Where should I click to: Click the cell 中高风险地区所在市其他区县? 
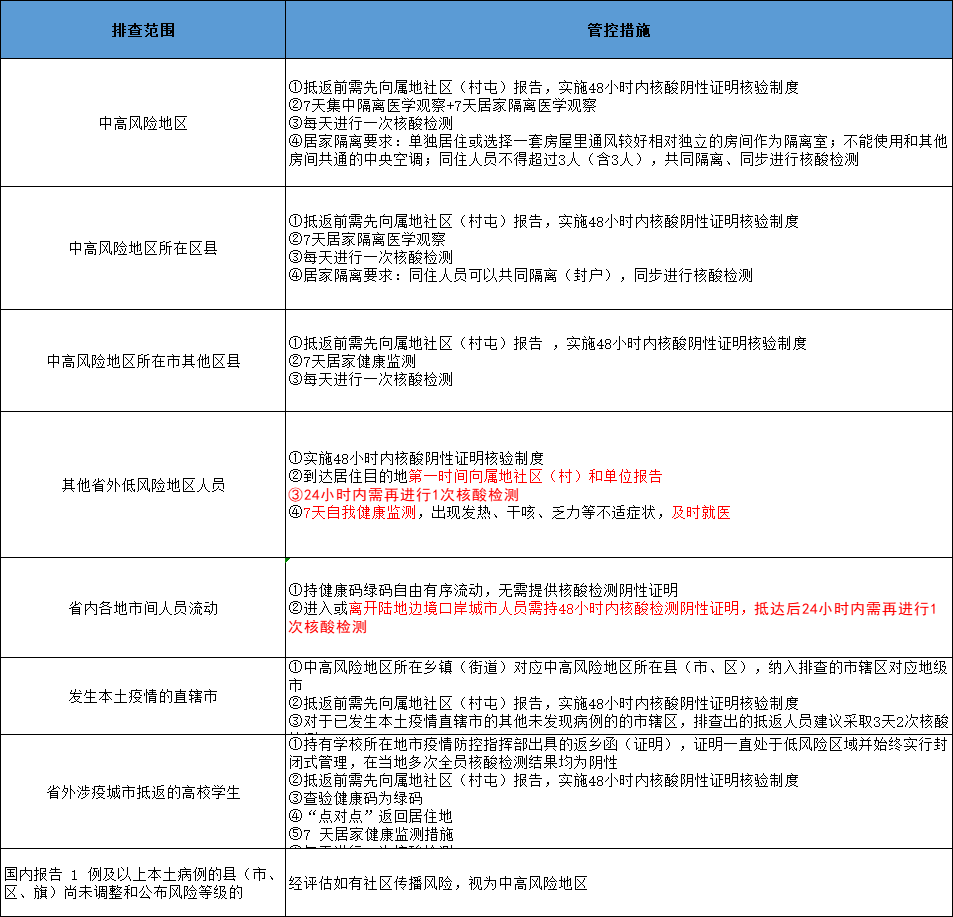point(143,361)
